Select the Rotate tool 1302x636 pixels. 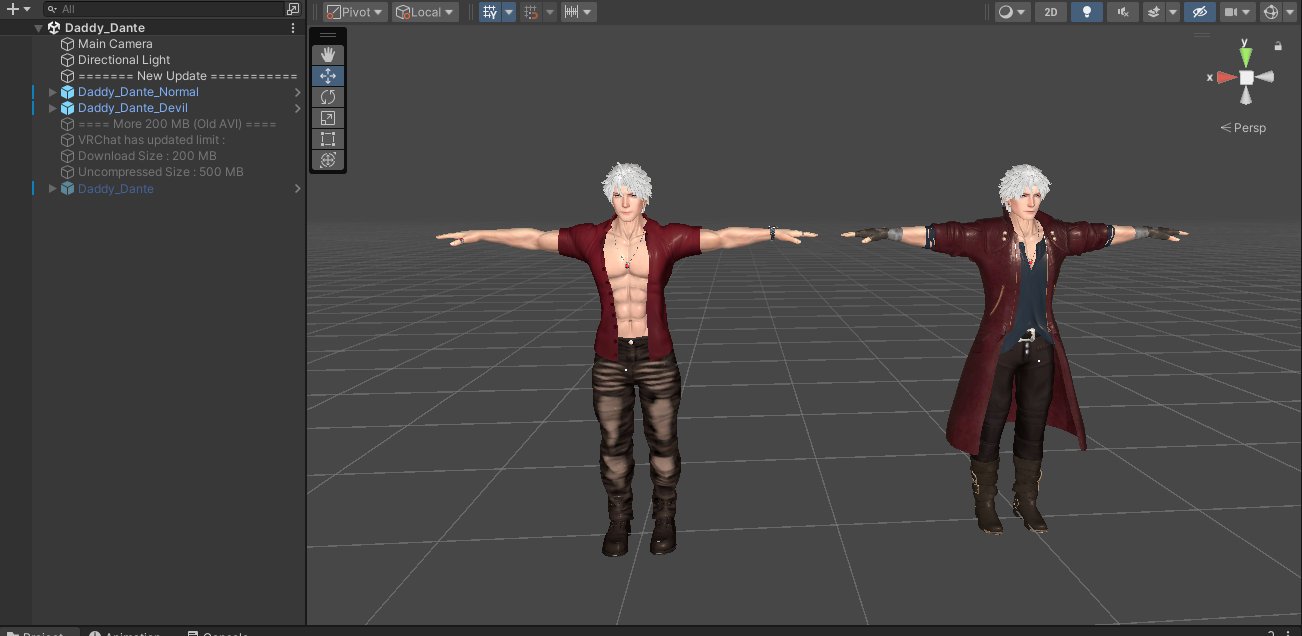tap(328, 97)
